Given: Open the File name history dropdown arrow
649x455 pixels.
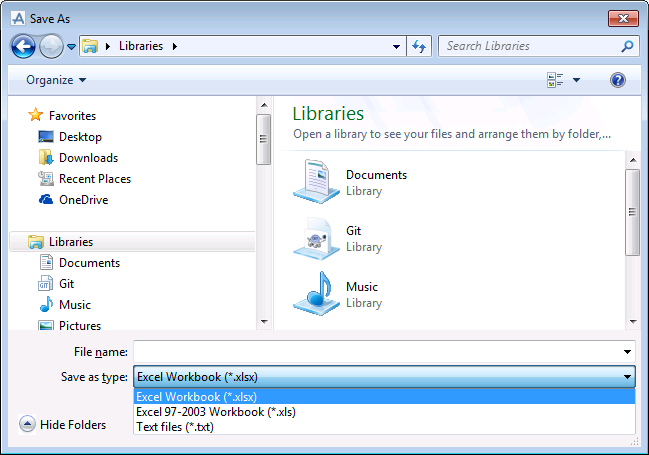Looking at the screenshot, I should [627, 352].
